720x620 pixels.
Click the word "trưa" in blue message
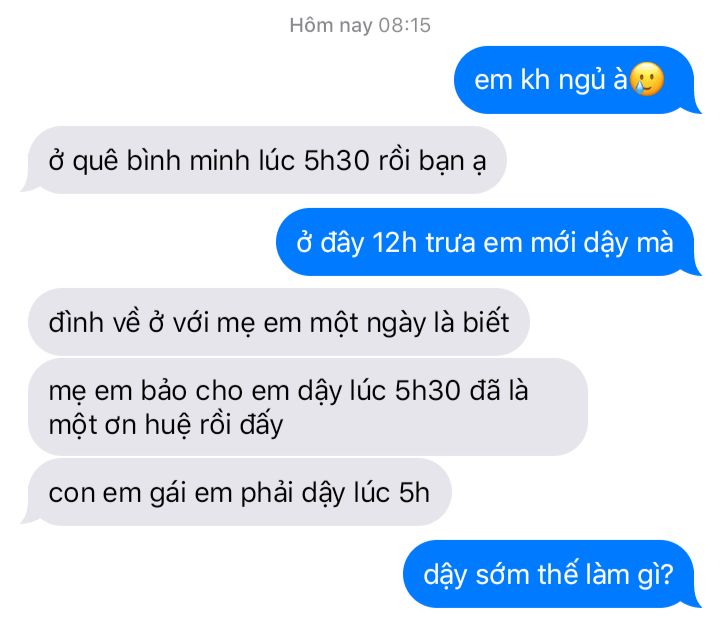coord(450,243)
